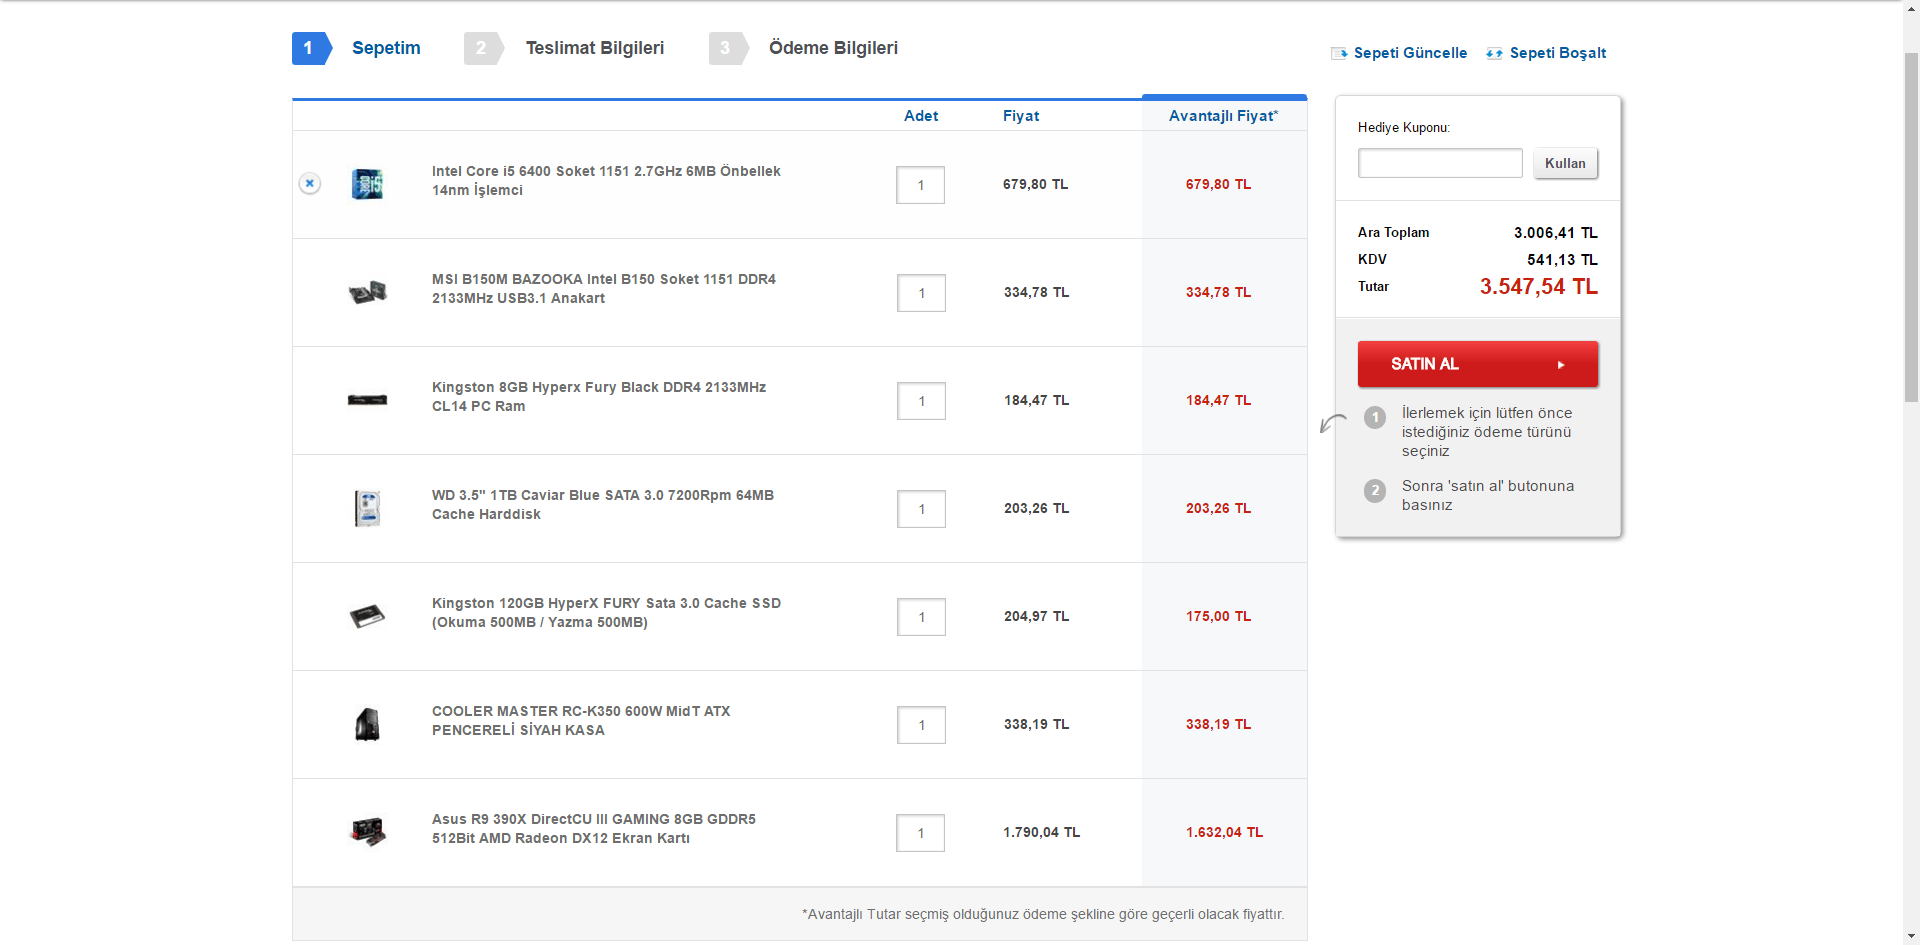Focus the Hediye Kuponu input field
1920x945 pixels.
pos(1440,163)
